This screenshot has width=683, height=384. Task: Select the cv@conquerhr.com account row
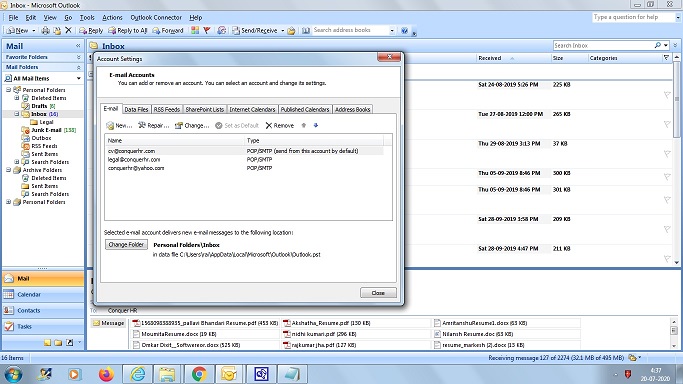pyautogui.click(x=244, y=151)
